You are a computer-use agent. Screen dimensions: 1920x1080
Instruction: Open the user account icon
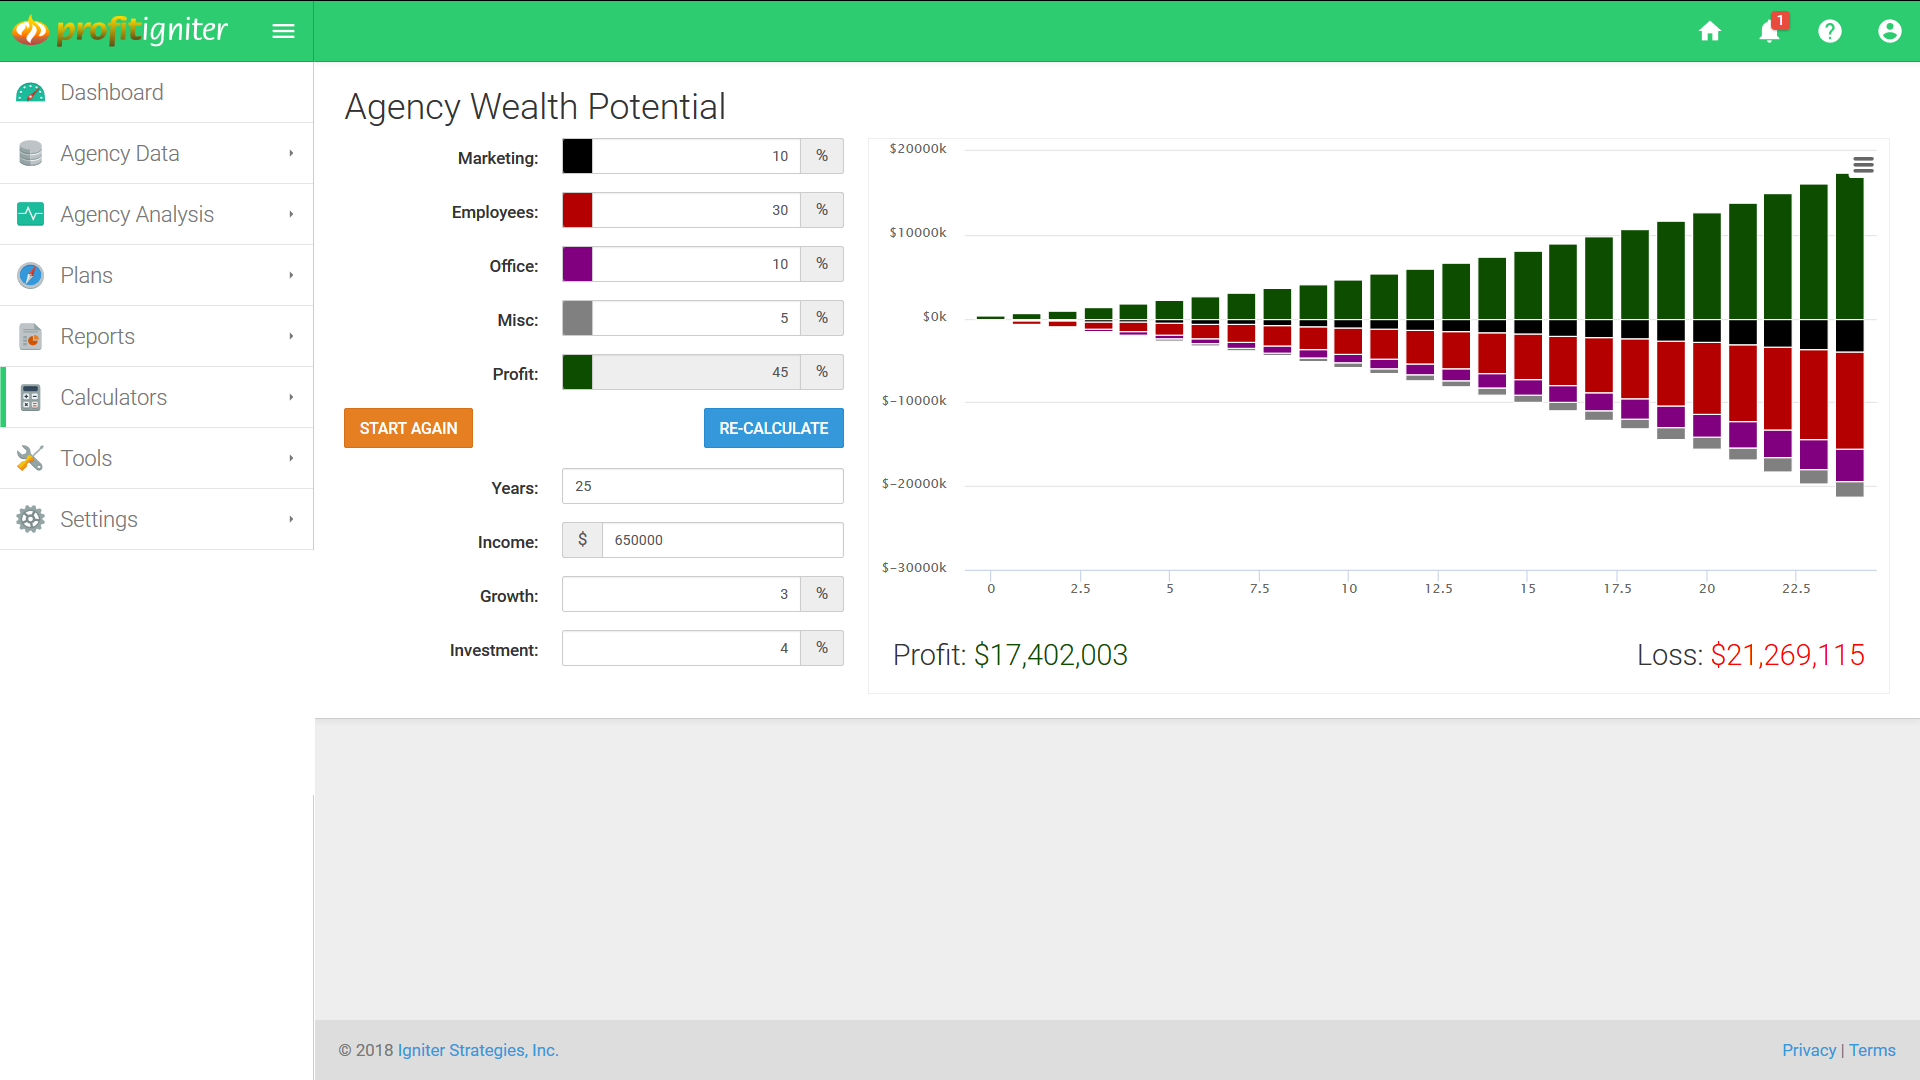point(1889,31)
